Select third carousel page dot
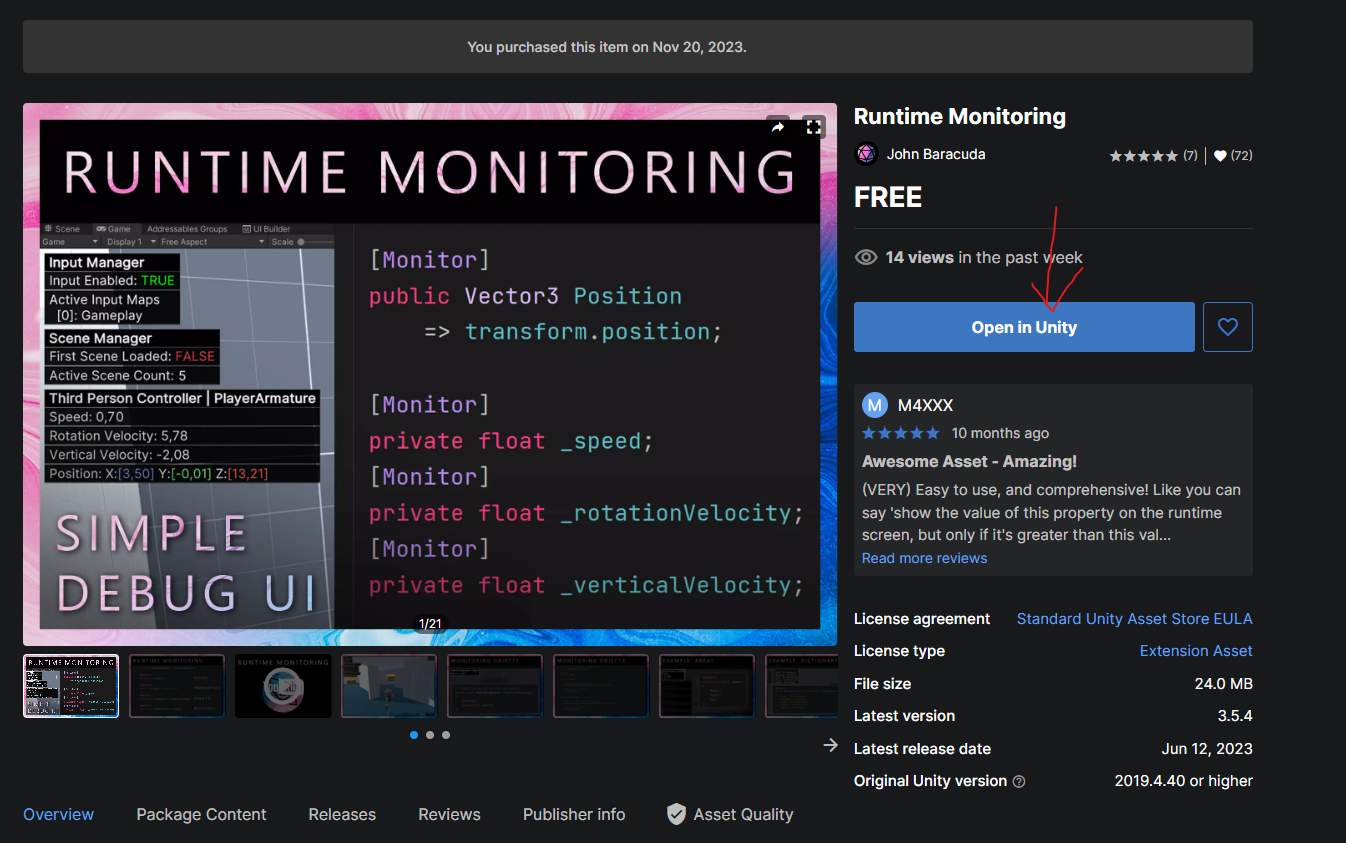This screenshot has height=843, width=1346. 446,735
